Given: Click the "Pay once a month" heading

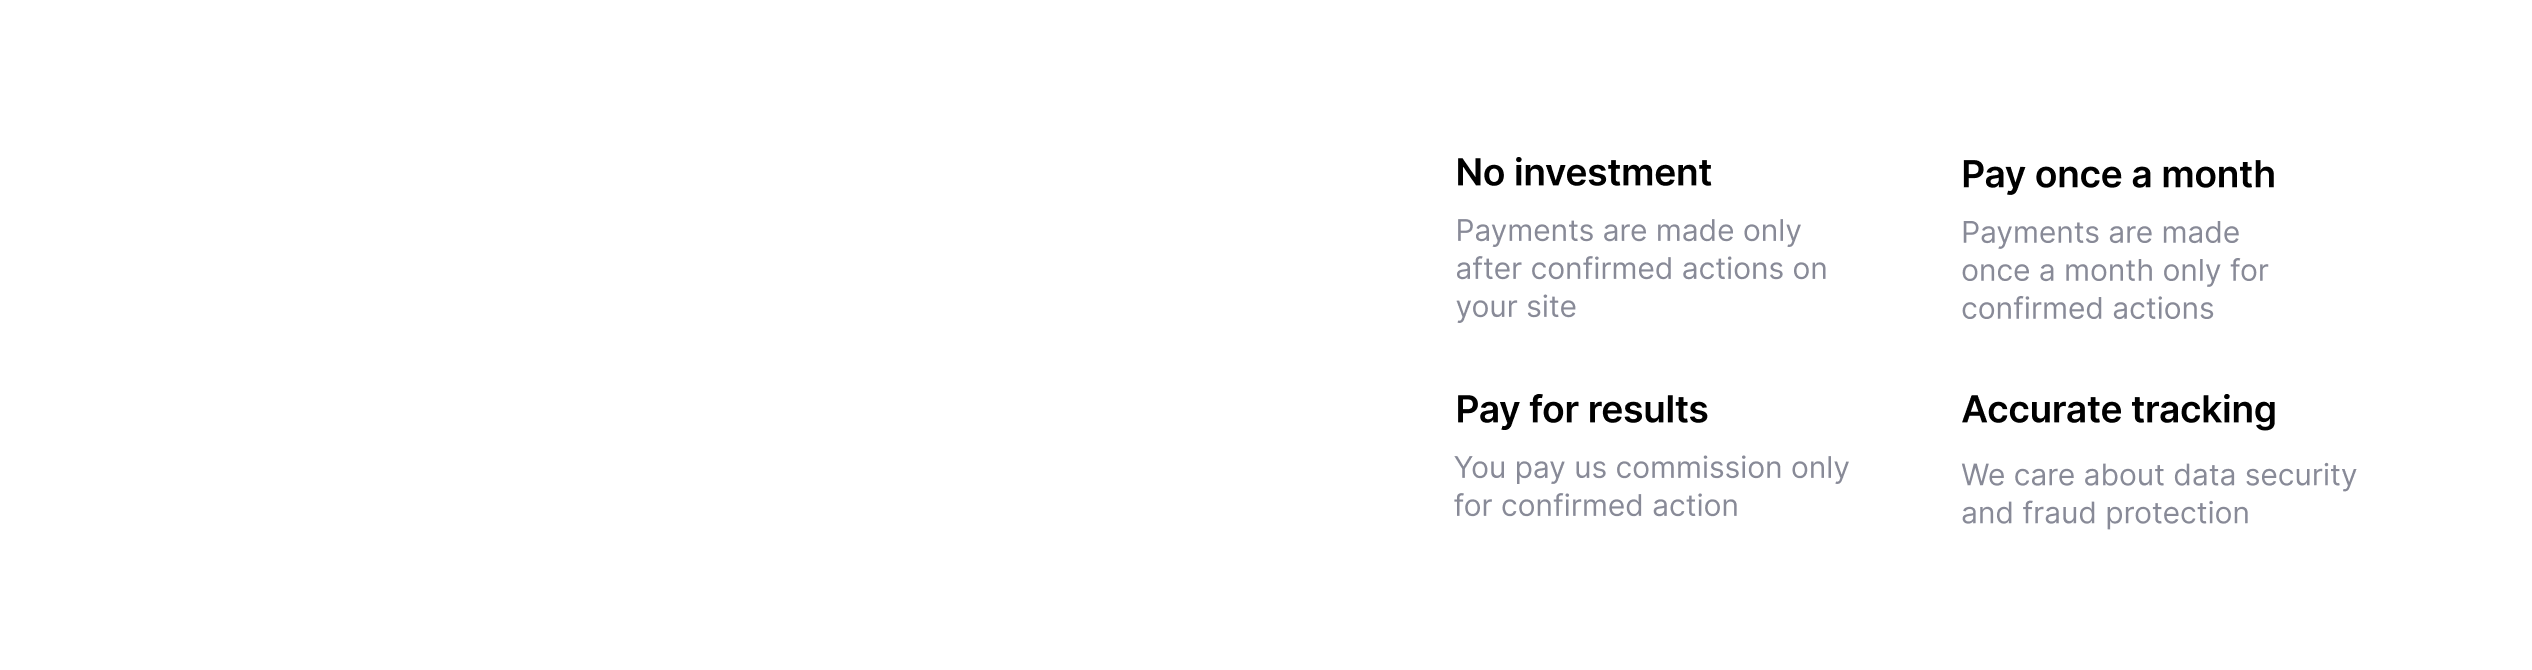Looking at the screenshot, I should (2117, 175).
